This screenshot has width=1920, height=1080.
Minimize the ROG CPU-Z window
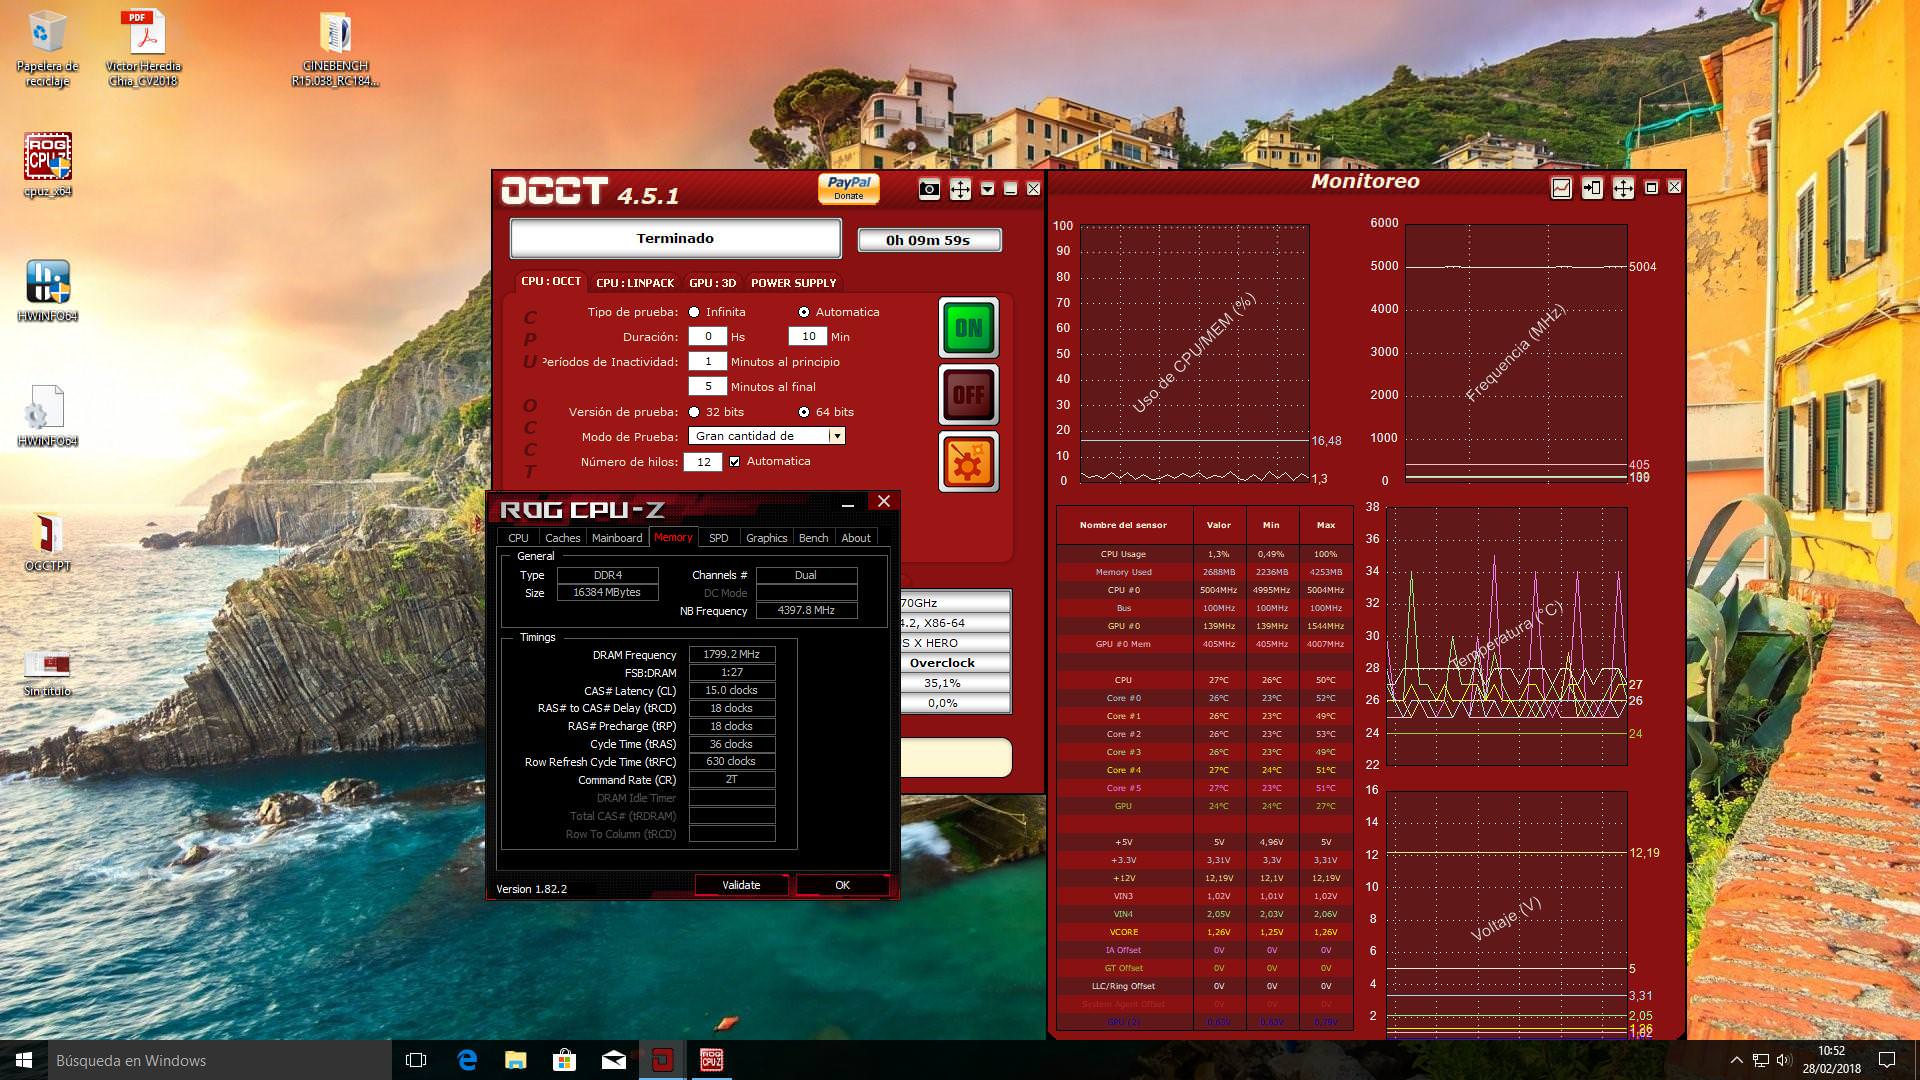click(848, 504)
